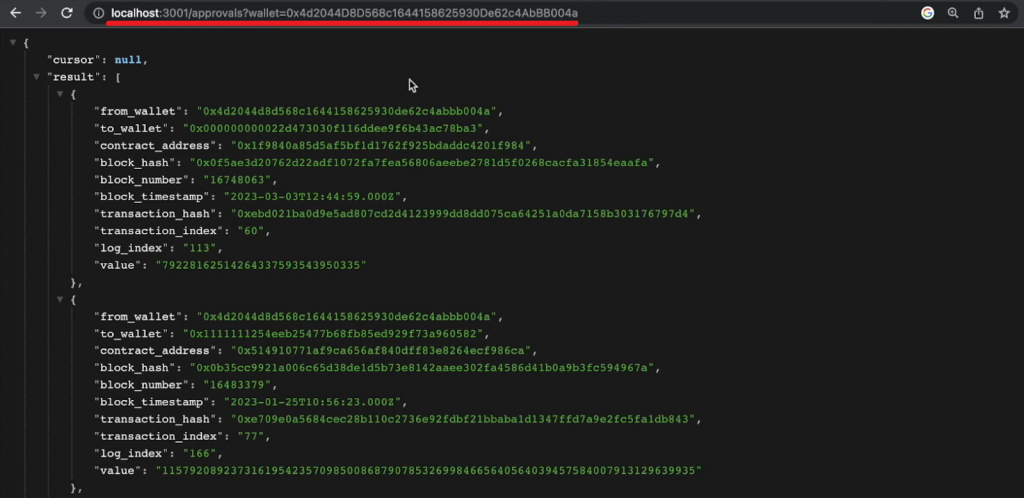Click the share page icon
1024x498 pixels.
[x=978, y=13]
